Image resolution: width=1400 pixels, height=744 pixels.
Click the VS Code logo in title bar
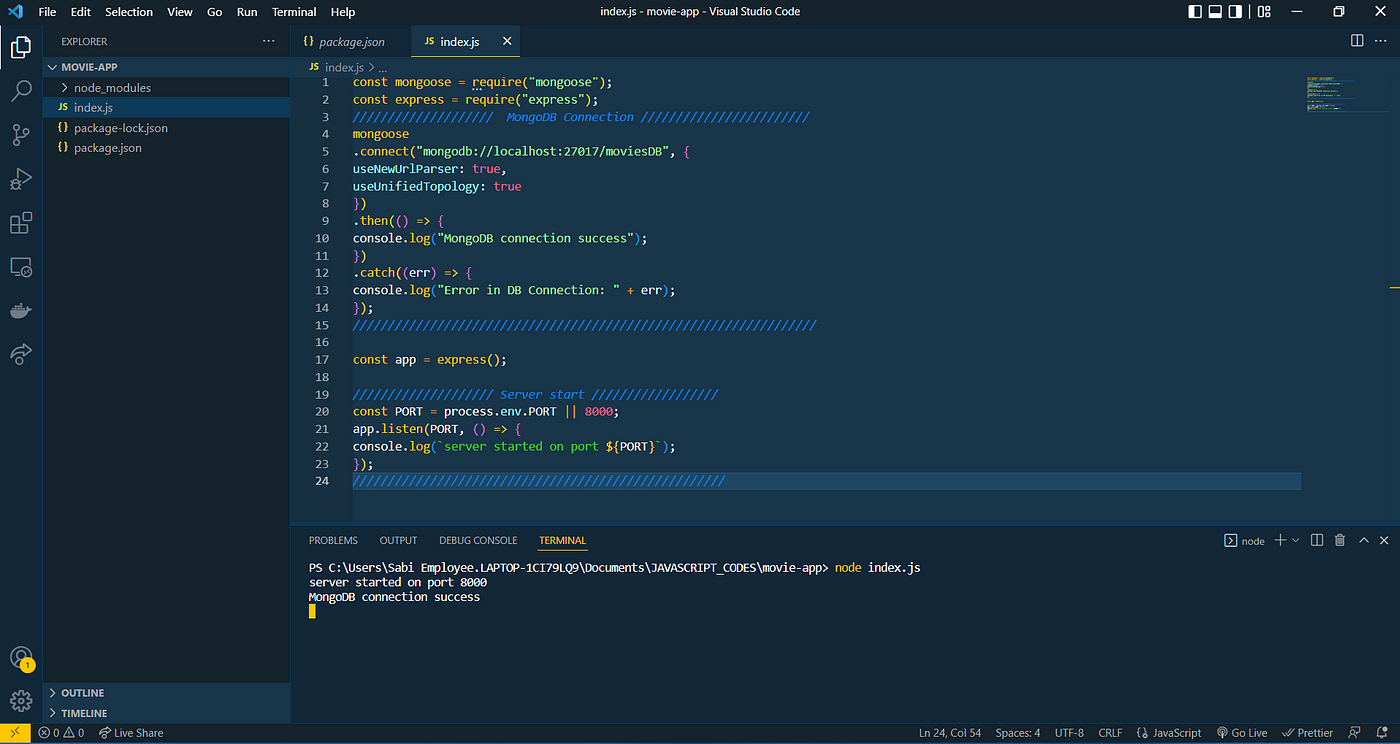17,12
